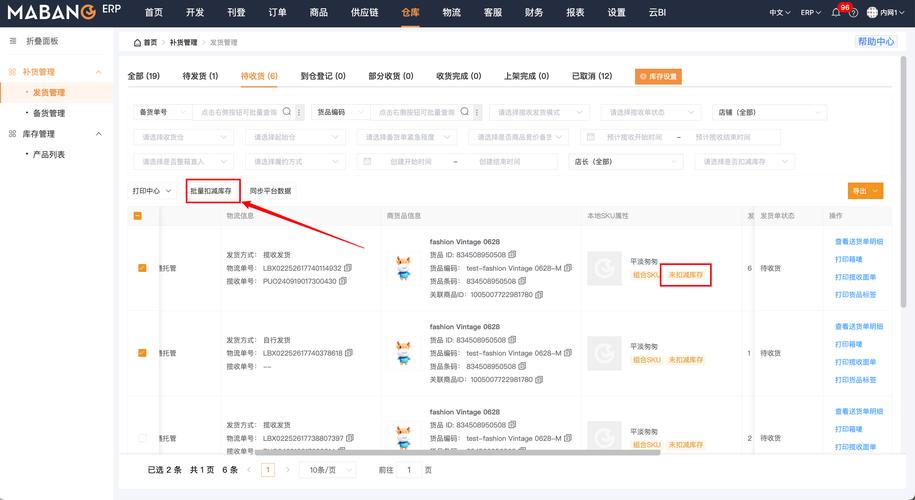Open the 10条/页 page size dropdown
Screen dimensions: 915x500
click(327, 470)
